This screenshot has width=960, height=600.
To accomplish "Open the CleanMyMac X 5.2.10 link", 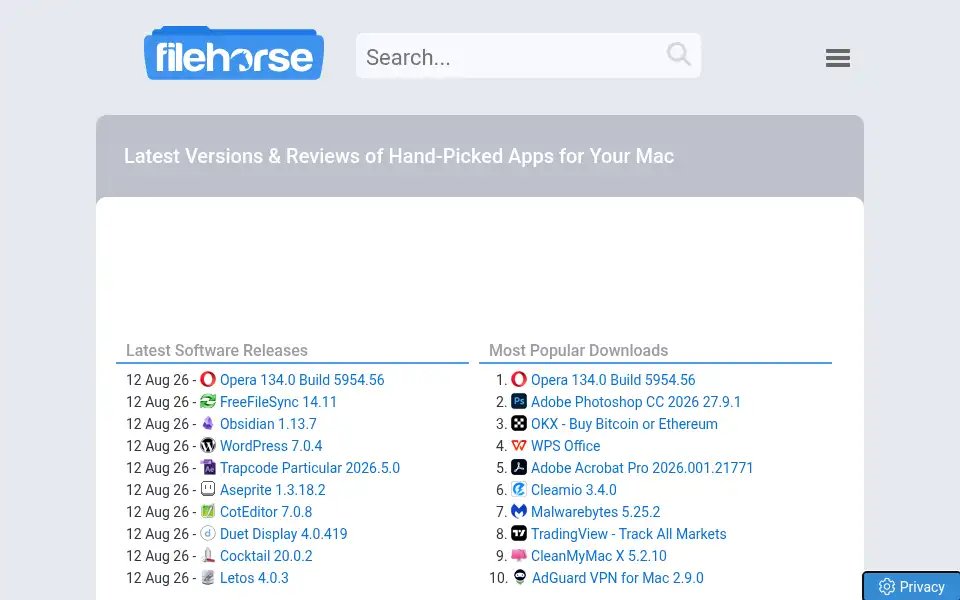I will (598, 556).
